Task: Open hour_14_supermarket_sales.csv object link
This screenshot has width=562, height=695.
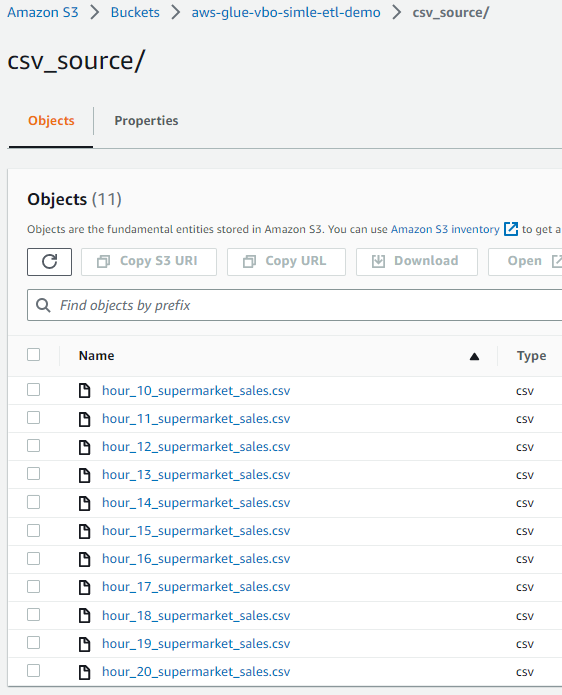Action: coord(196,503)
